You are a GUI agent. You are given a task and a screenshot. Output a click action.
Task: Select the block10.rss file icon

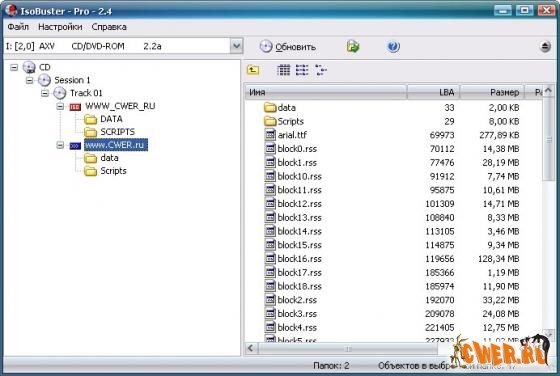[x=271, y=176]
